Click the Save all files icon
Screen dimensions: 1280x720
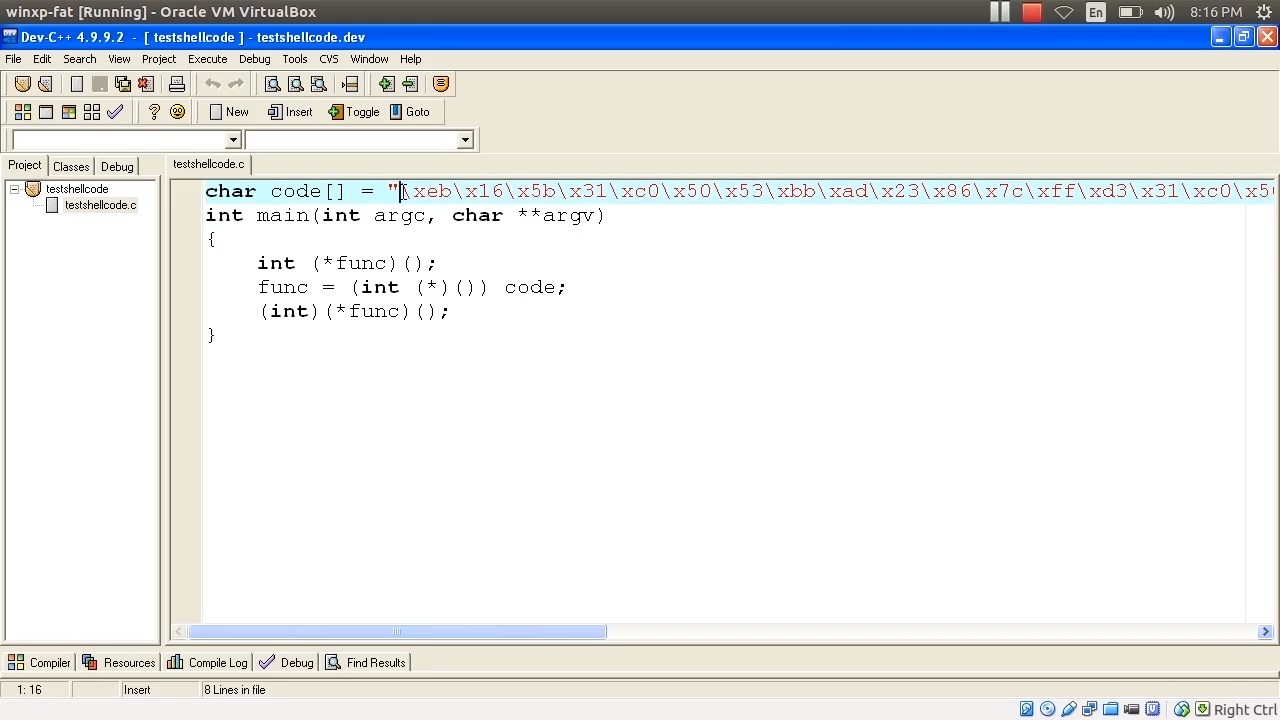tap(123, 84)
